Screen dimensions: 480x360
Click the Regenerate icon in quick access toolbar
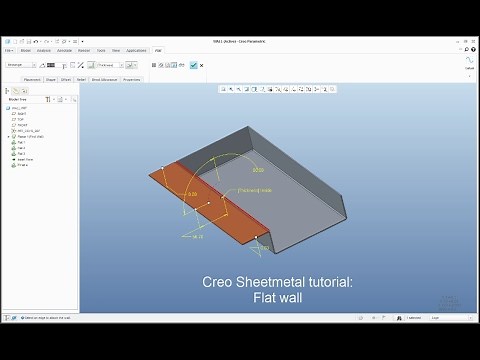(x=57, y=42)
